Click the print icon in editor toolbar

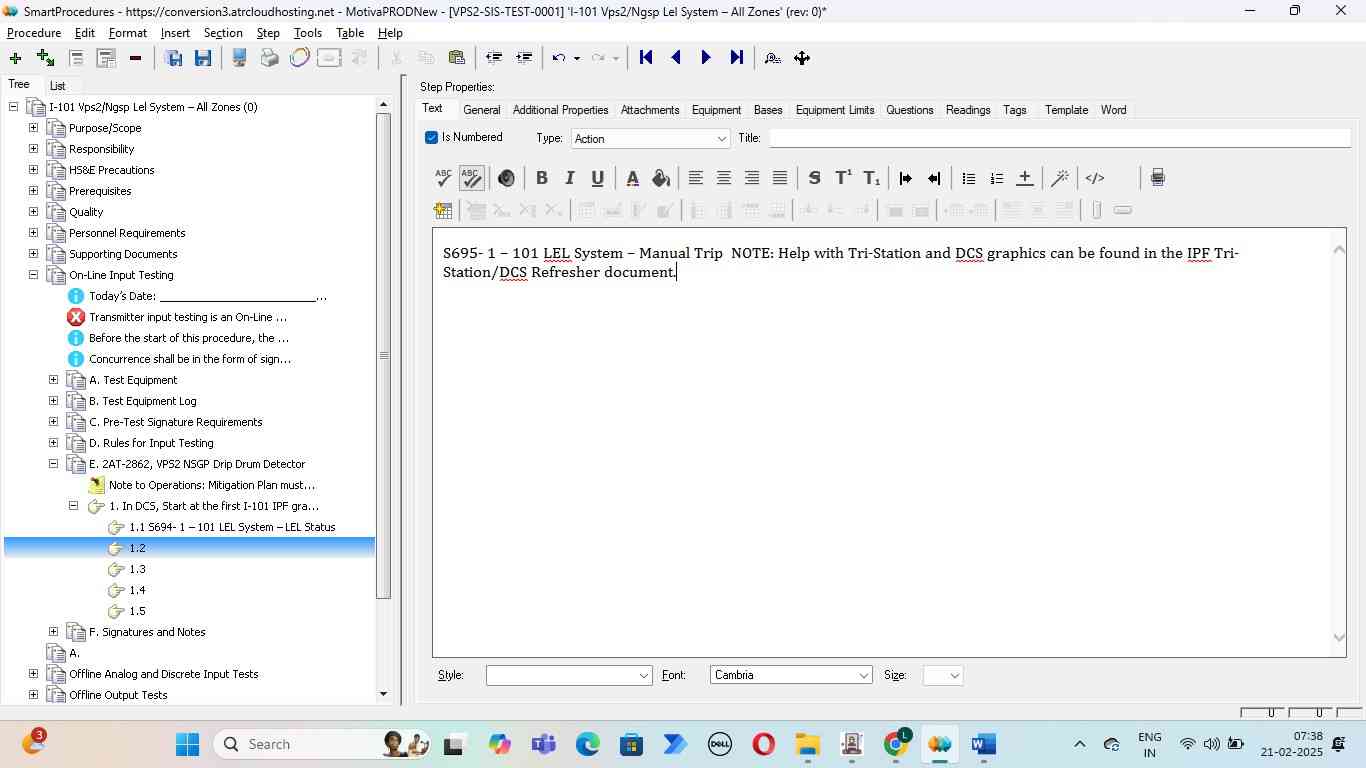(x=1157, y=178)
